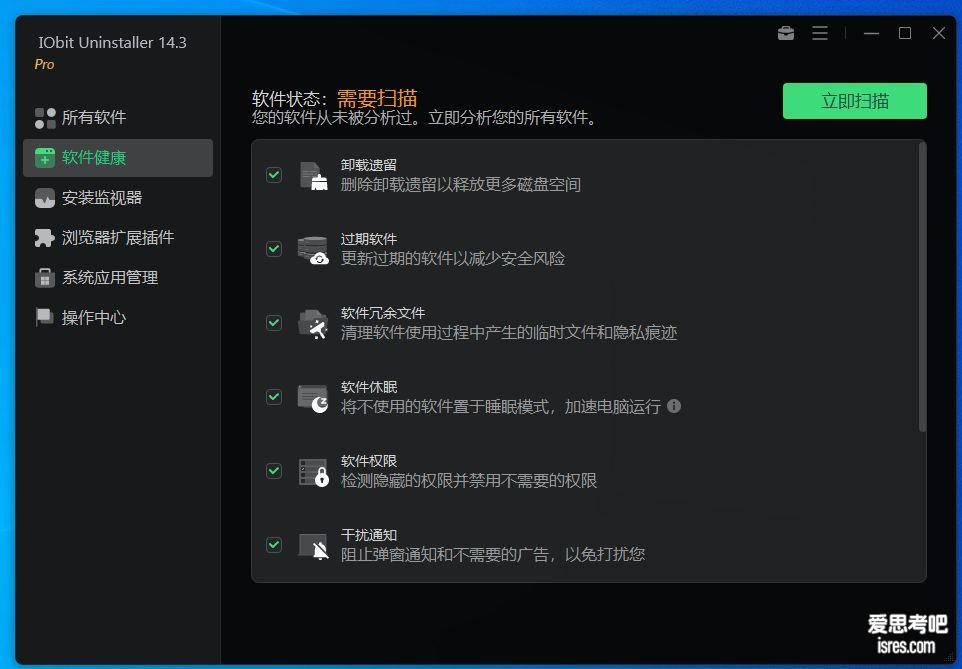Click the IObit Uninstaller 14.3 title

112,42
